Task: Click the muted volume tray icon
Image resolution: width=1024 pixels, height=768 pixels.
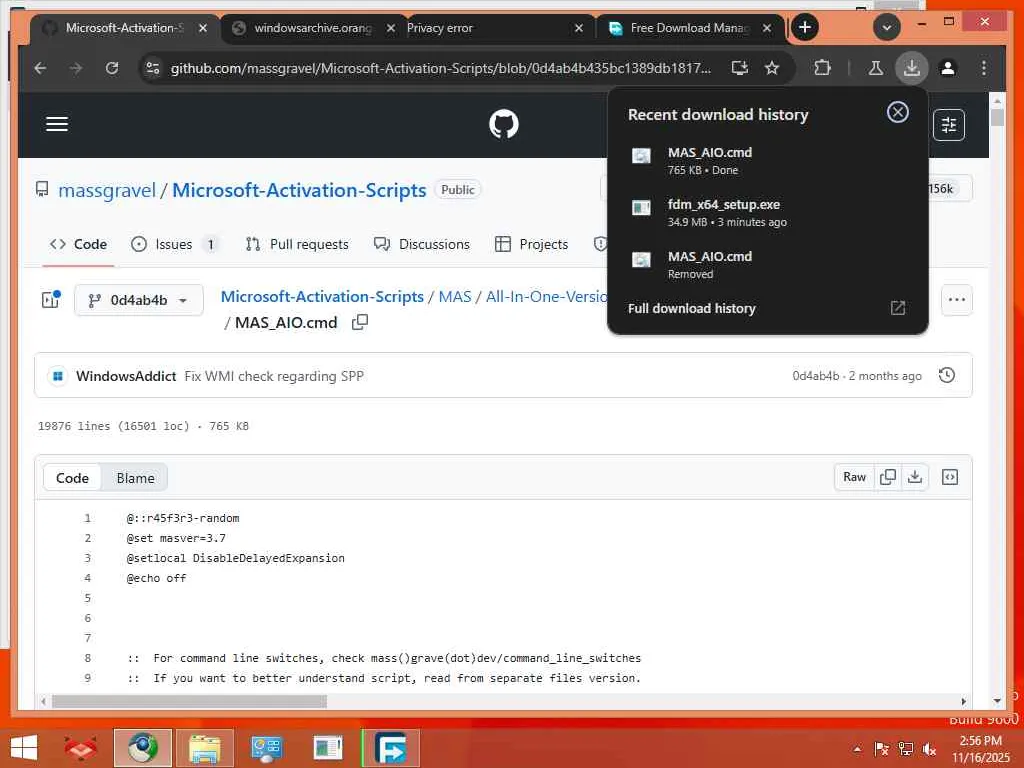Action: [930, 749]
